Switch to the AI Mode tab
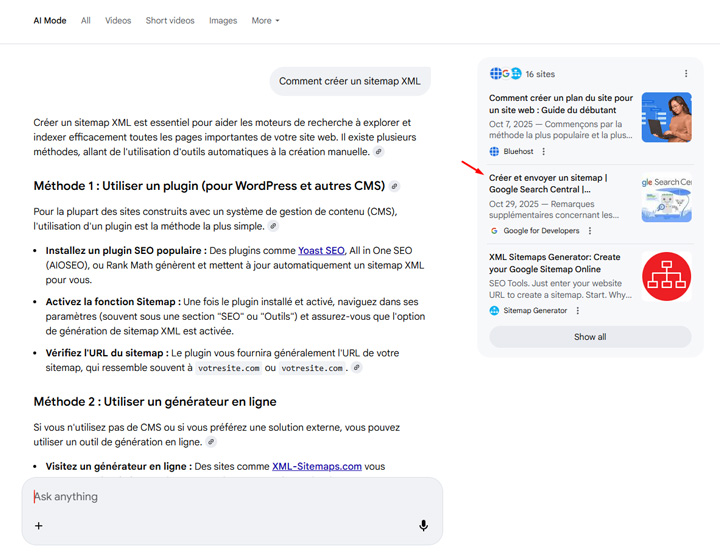The height and width of the screenshot is (556, 720). coord(51,20)
